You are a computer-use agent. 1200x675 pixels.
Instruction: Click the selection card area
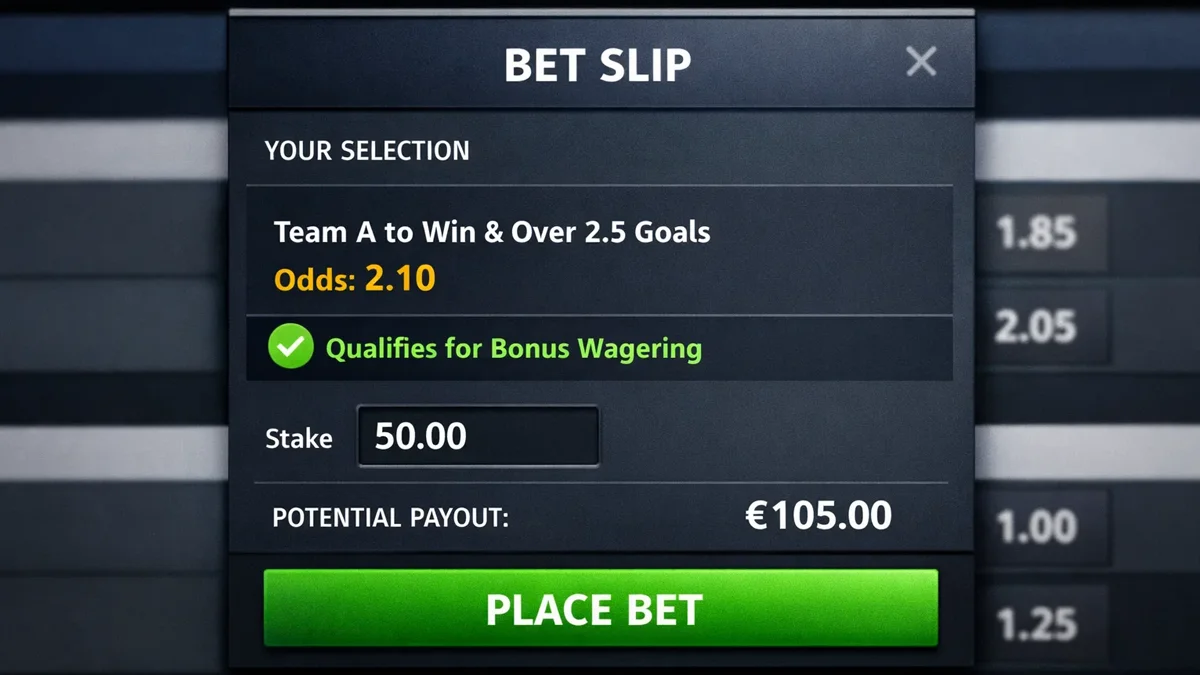pos(599,250)
